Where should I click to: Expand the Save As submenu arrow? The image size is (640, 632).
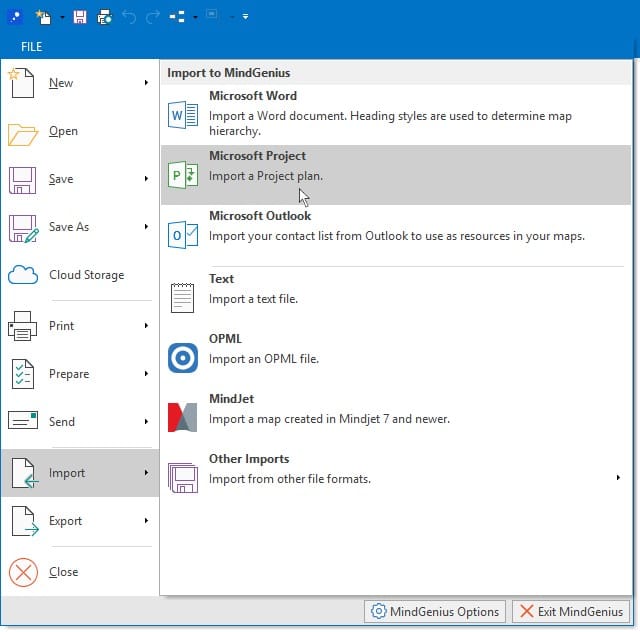coord(146,227)
